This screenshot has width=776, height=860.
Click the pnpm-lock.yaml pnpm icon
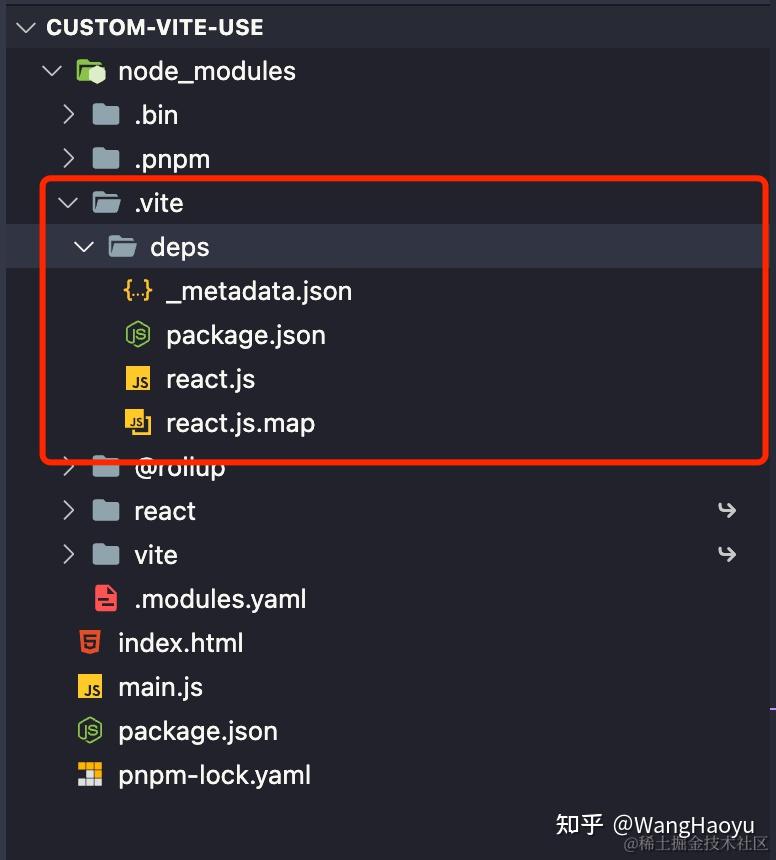click(90, 774)
